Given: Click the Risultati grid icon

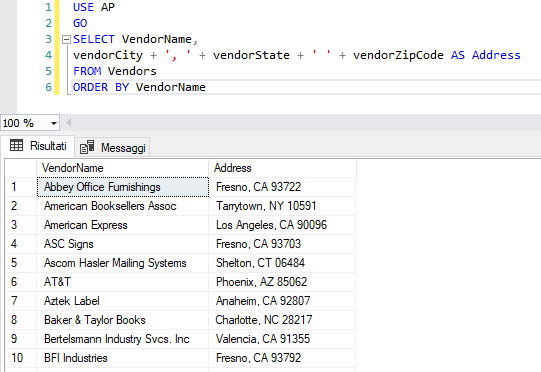Looking at the screenshot, I should pyautogui.click(x=16, y=146).
